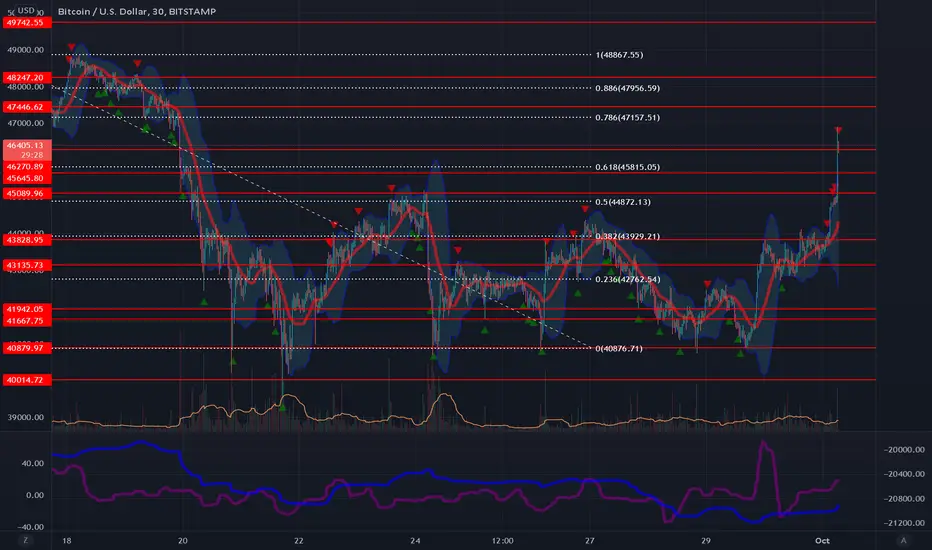Click the 39000.00 price axis value
The image size is (932, 550).
tap(26, 417)
